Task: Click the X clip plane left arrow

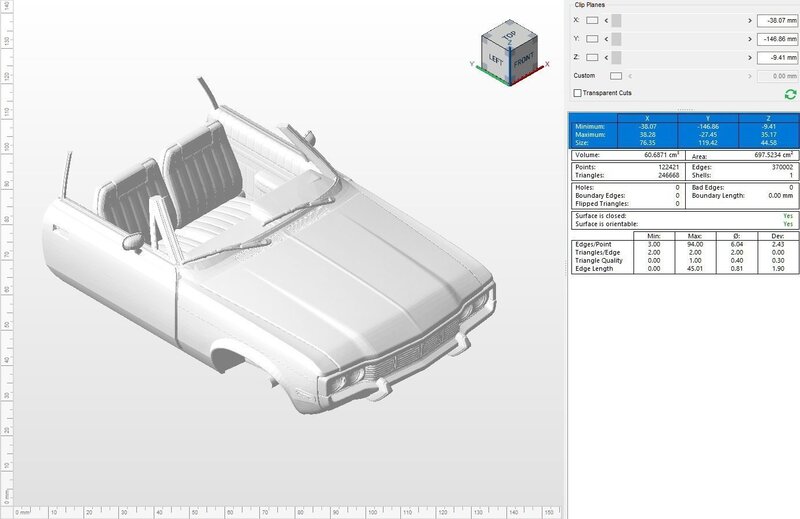Action: [608, 20]
